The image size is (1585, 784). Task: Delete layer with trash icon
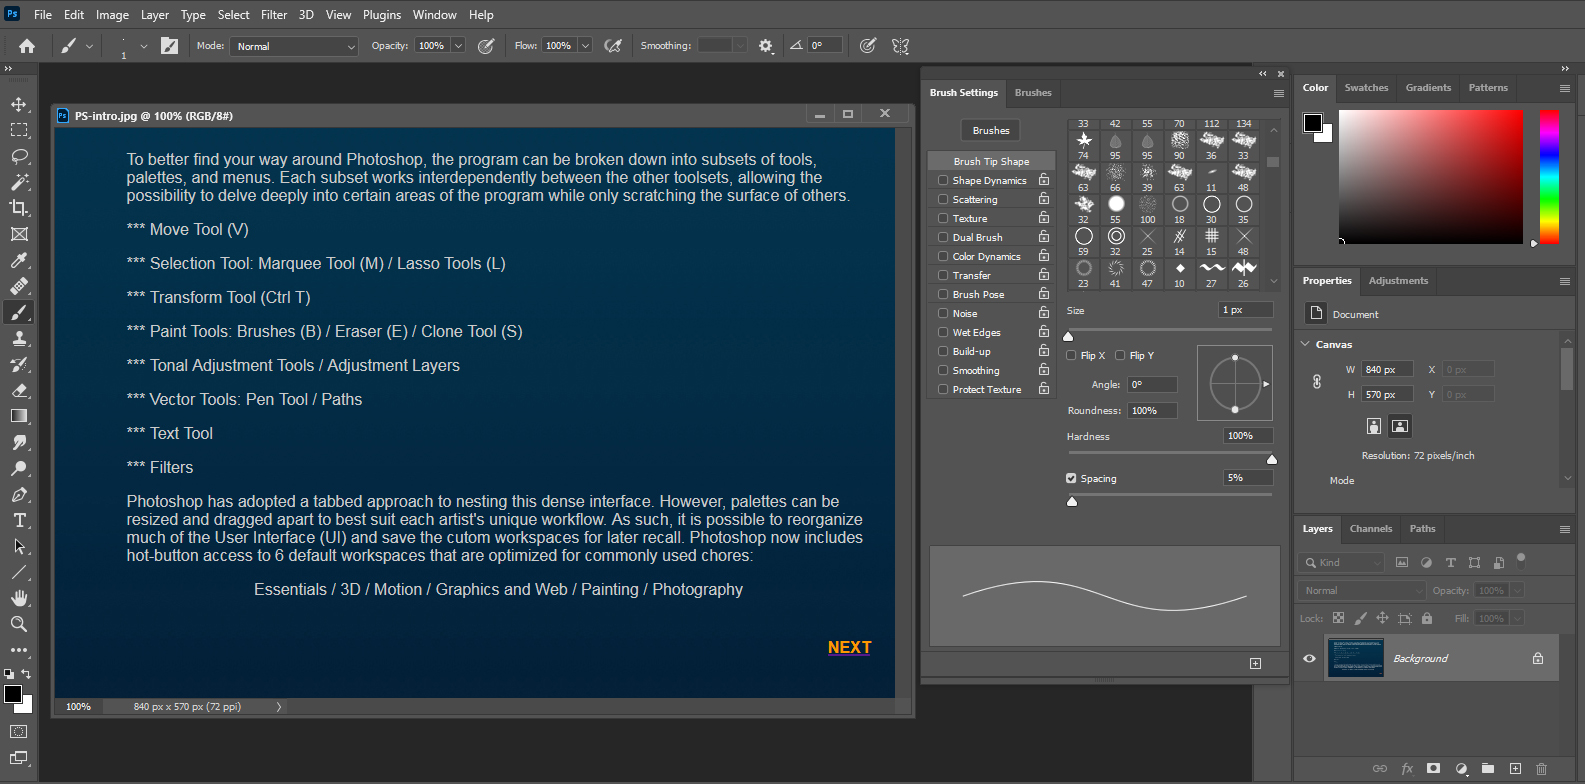[x=1541, y=768]
